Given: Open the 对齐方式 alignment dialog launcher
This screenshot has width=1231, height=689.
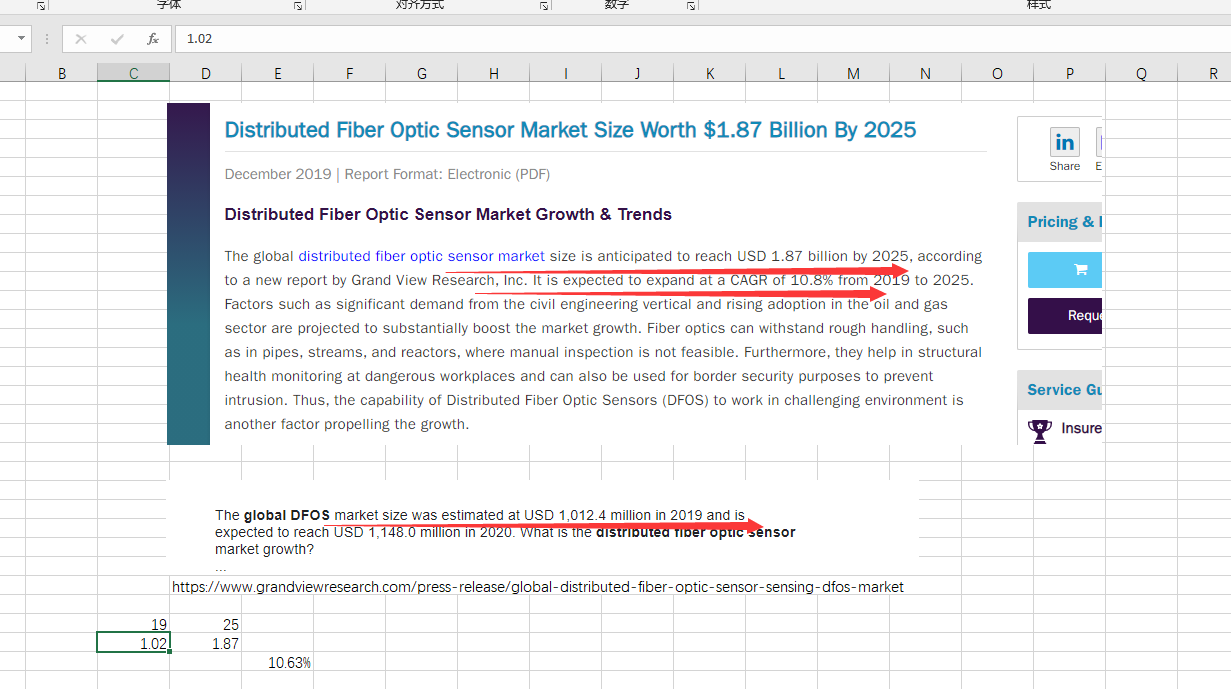Looking at the screenshot, I should [x=544, y=6].
